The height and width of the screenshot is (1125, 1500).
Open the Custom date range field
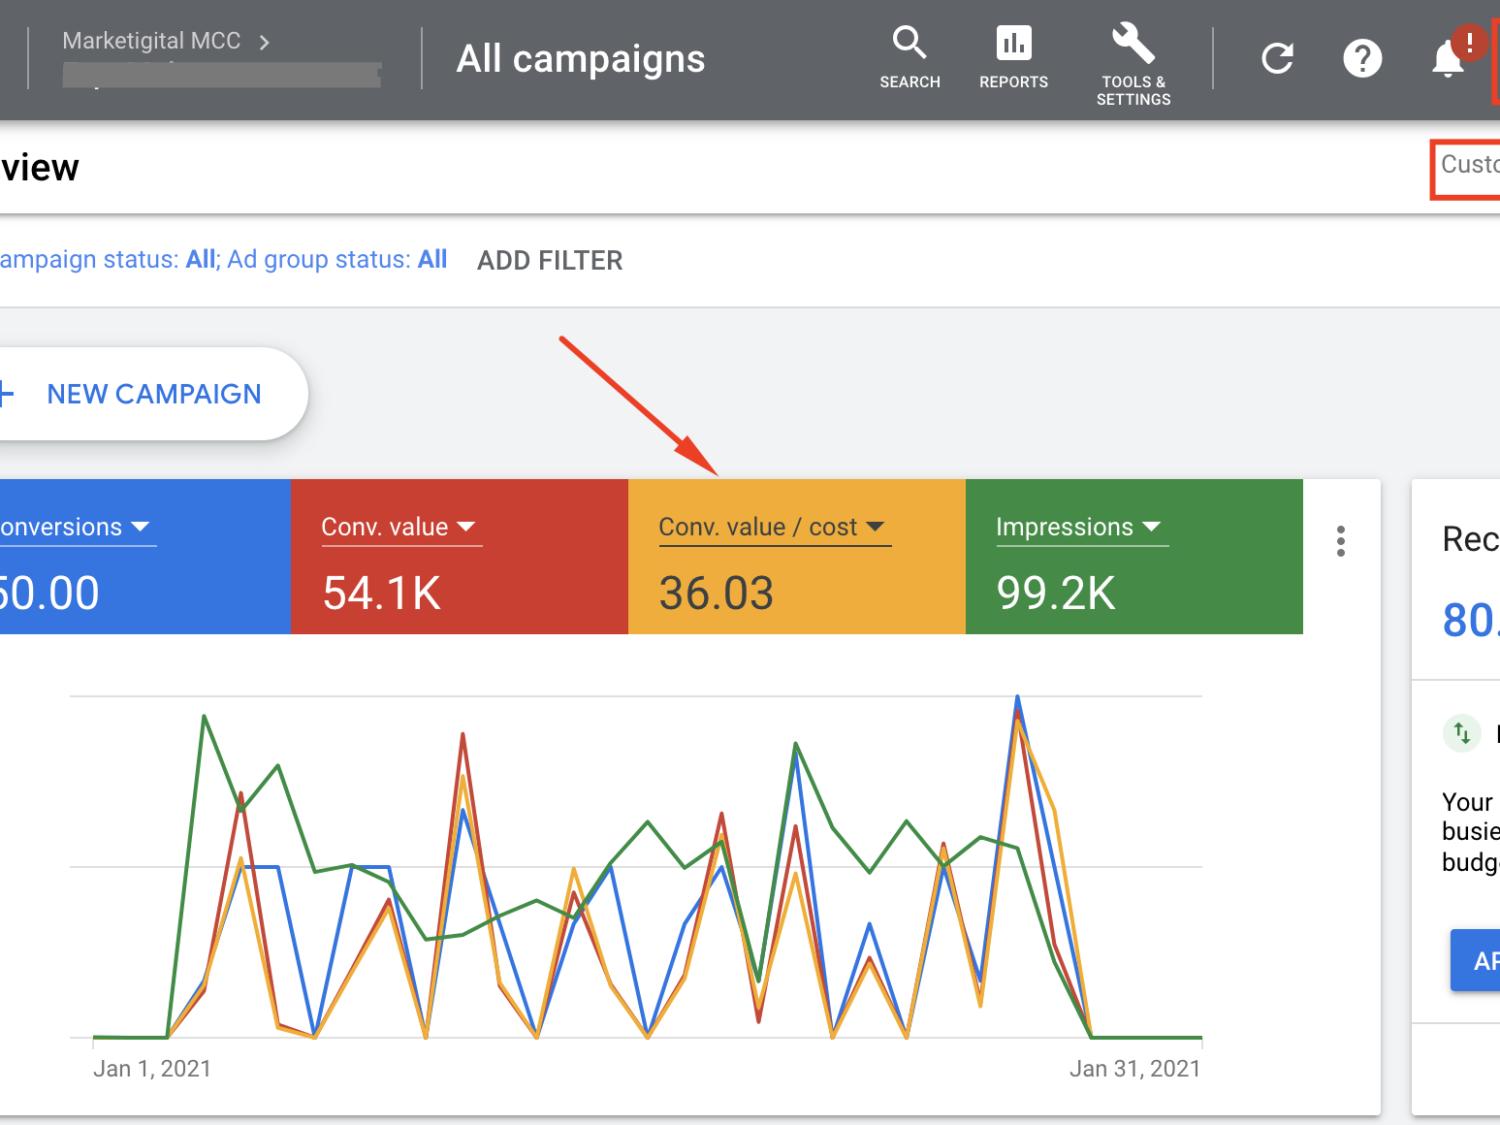coord(1468,166)
